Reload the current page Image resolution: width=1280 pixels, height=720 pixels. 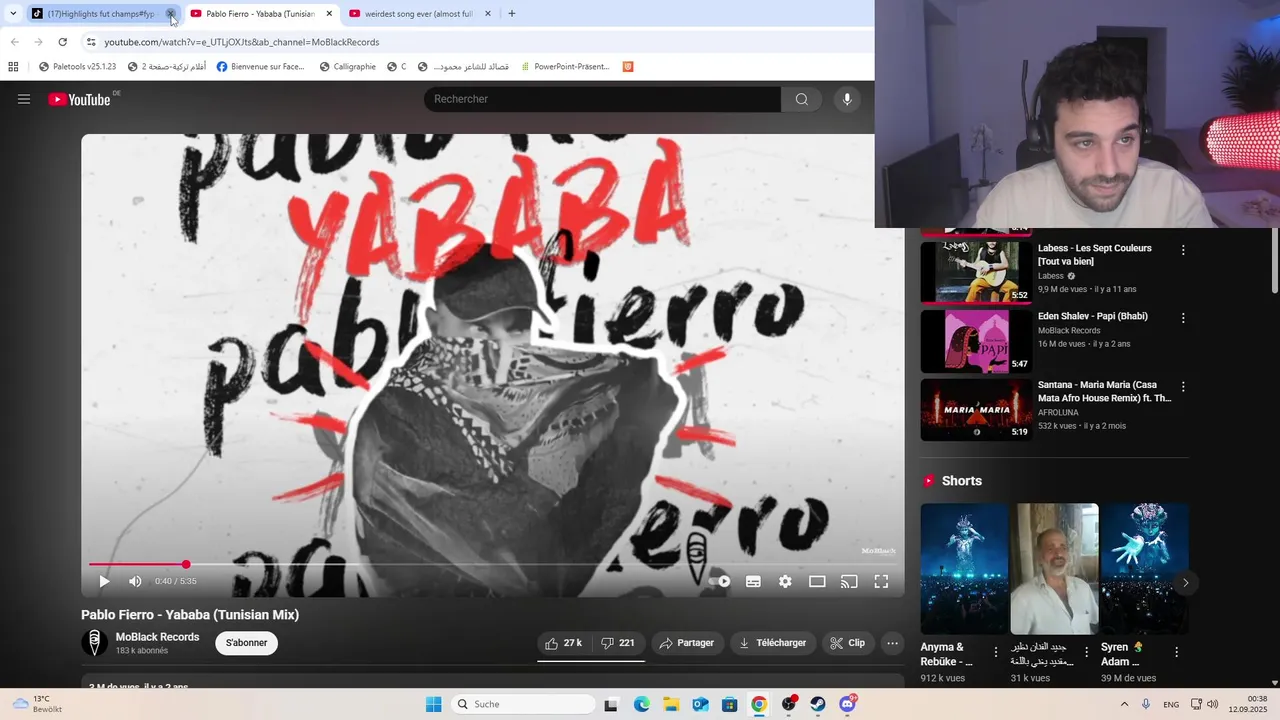62,42
